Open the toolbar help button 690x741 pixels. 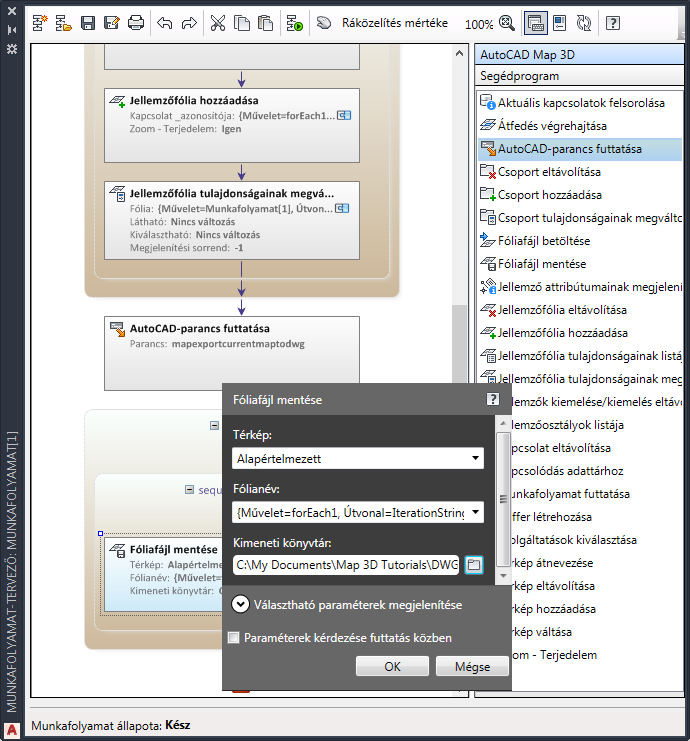click(x=613, y=23)
